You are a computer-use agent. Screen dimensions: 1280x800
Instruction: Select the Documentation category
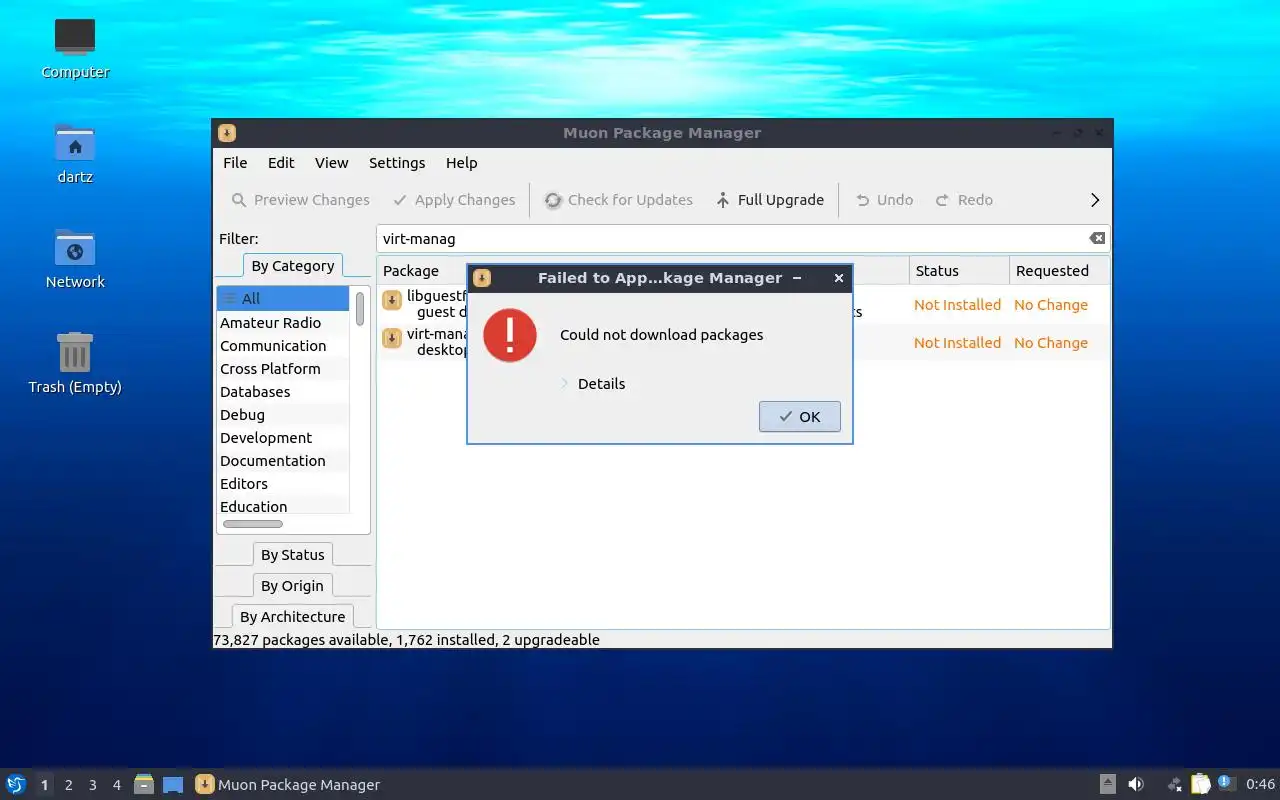click(x=283, y=461)
